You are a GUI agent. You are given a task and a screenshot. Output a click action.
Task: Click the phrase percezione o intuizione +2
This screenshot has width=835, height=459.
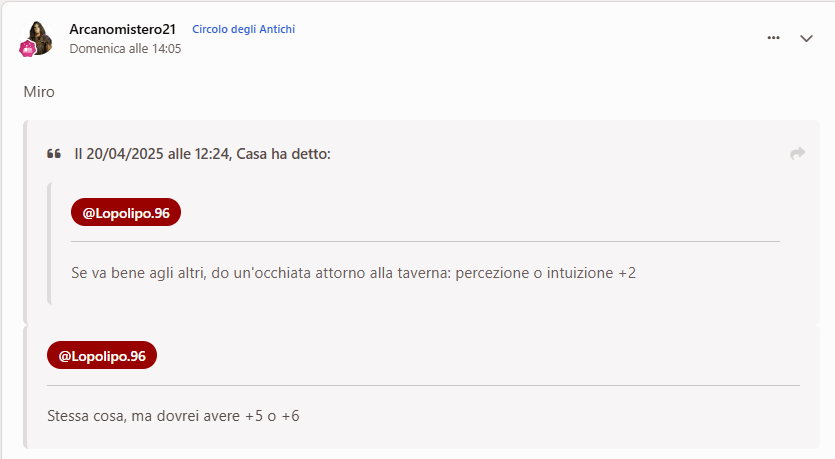coord(545,272)
